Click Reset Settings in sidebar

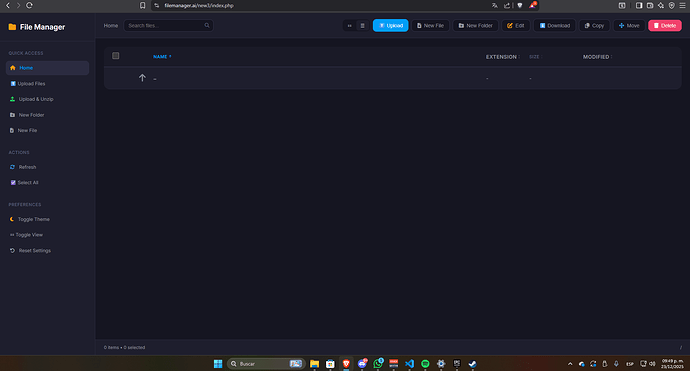(x=48, y=250)
